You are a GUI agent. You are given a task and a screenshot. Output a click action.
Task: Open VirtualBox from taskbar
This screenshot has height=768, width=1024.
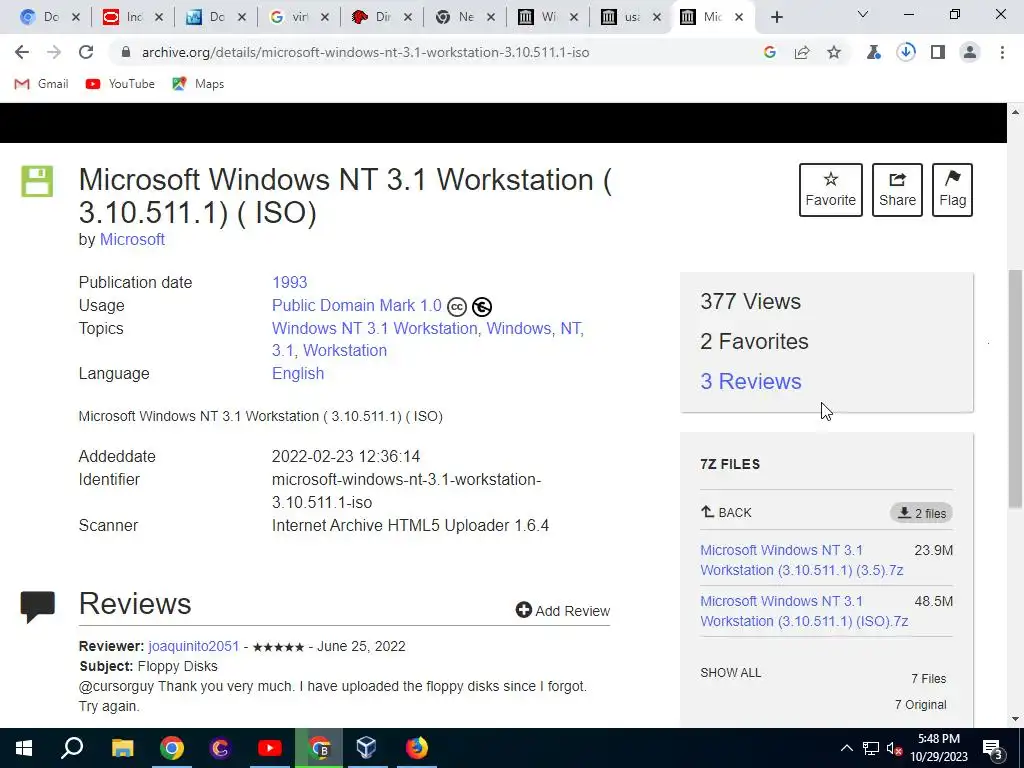click(x=367, y=748)
